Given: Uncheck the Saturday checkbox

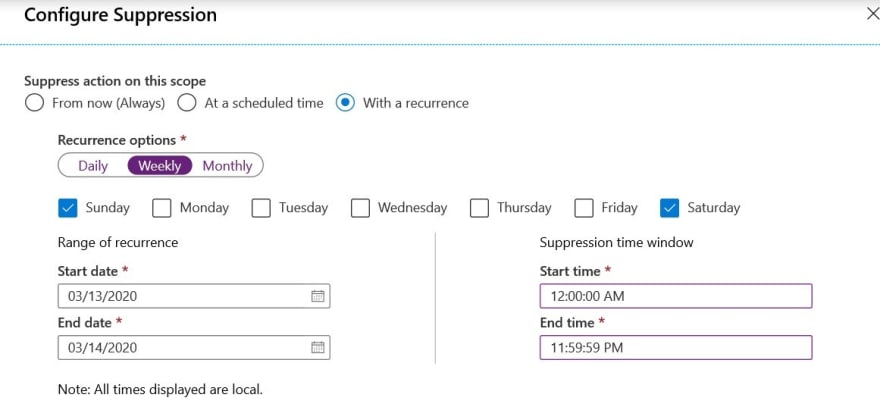Looking at the screenshot, I should 670,208.
